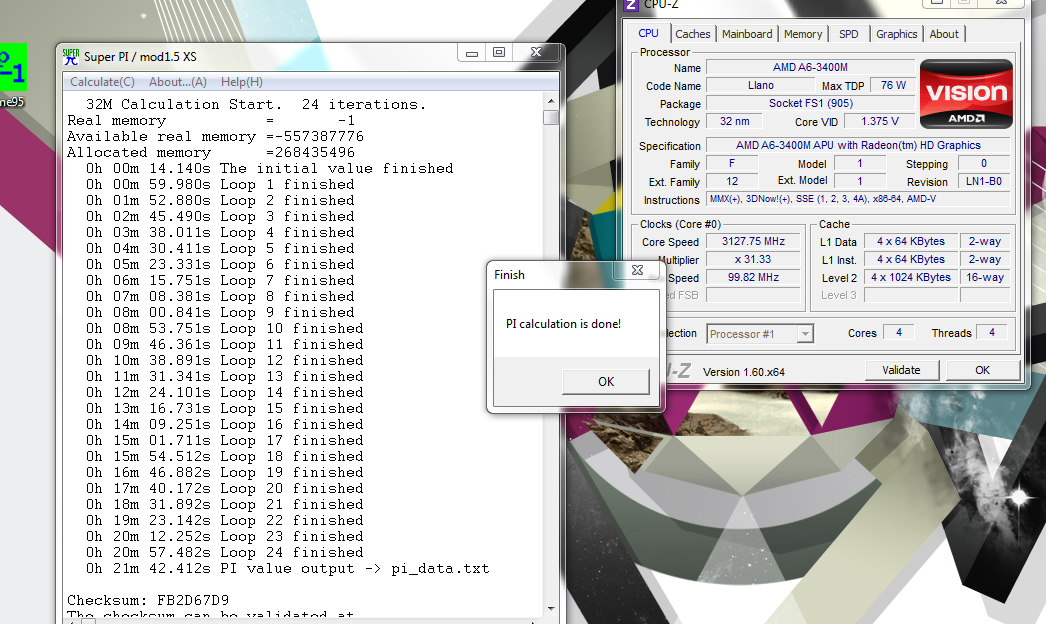The image size is (1046, 624).
Task: Click the 'Loop 12 finished' line
Action: click(x=225, y=360)
